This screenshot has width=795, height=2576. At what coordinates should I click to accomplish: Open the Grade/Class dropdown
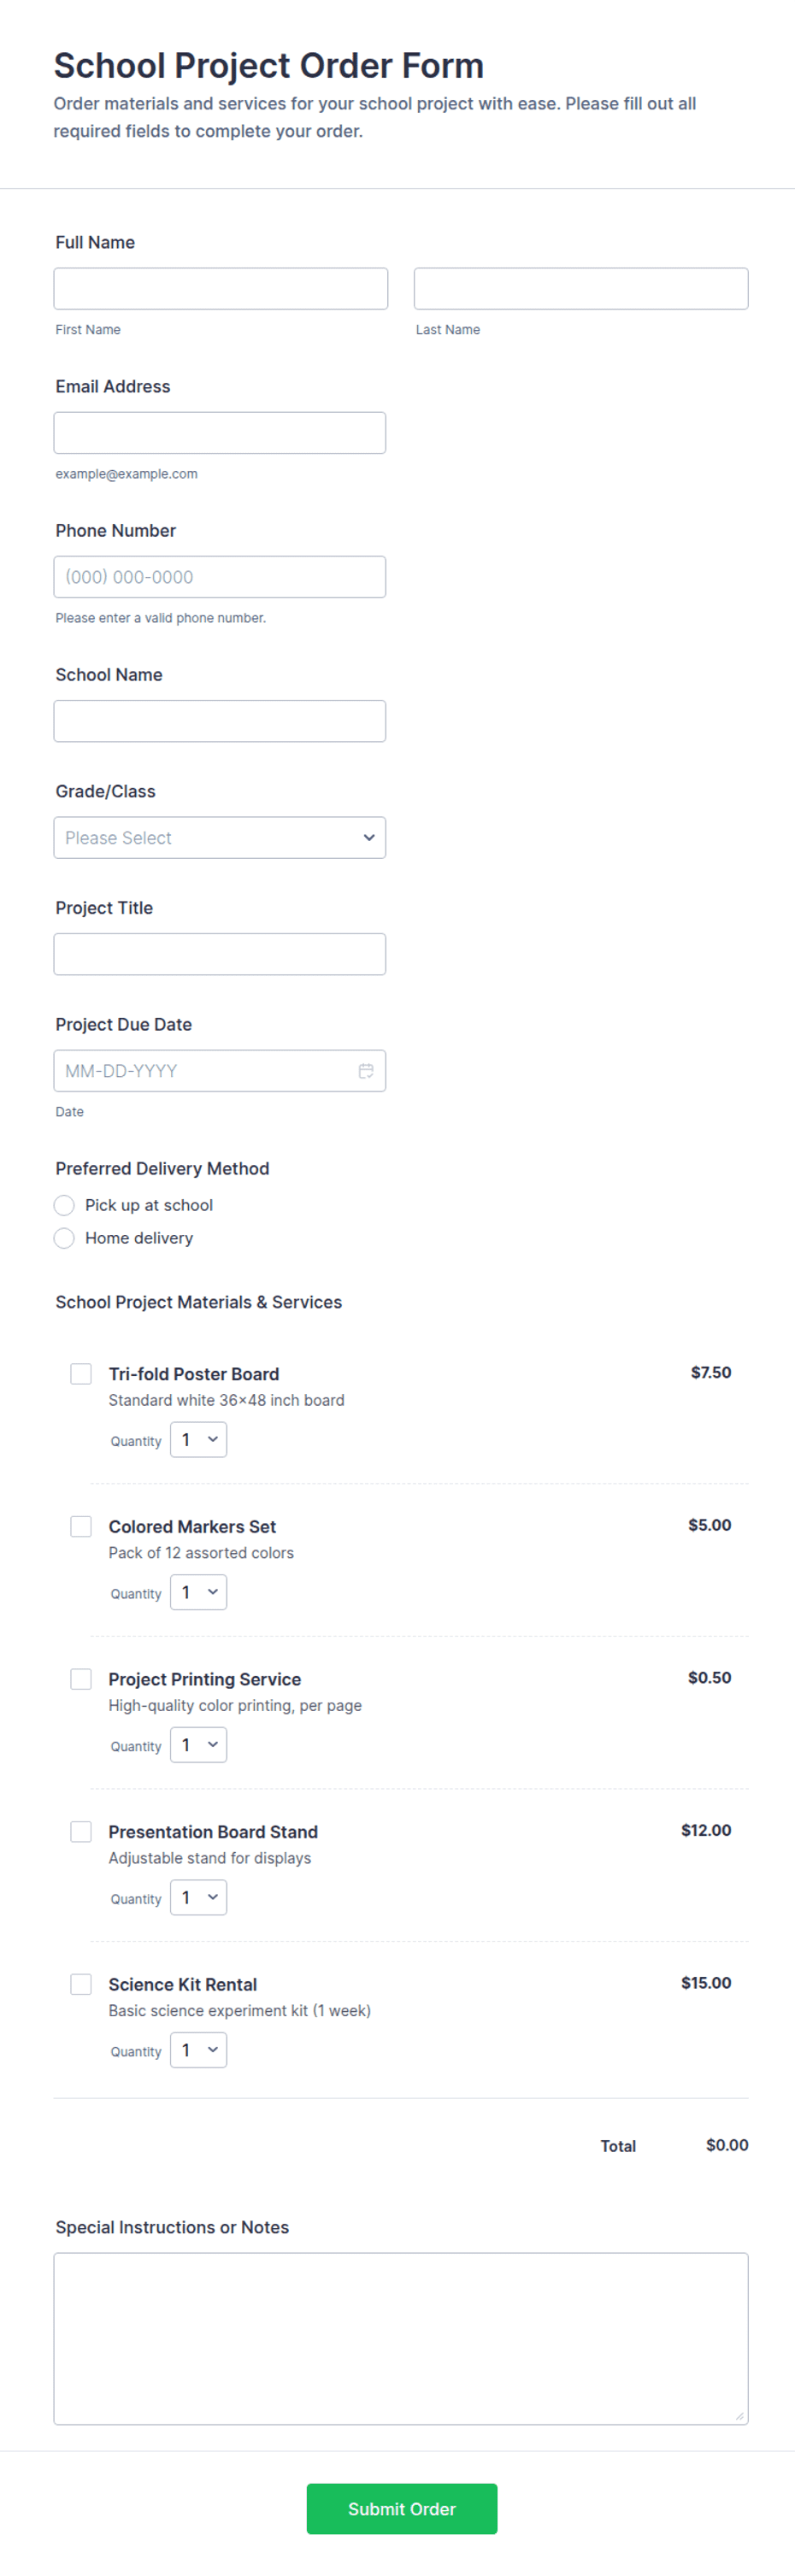coord(220,838)
